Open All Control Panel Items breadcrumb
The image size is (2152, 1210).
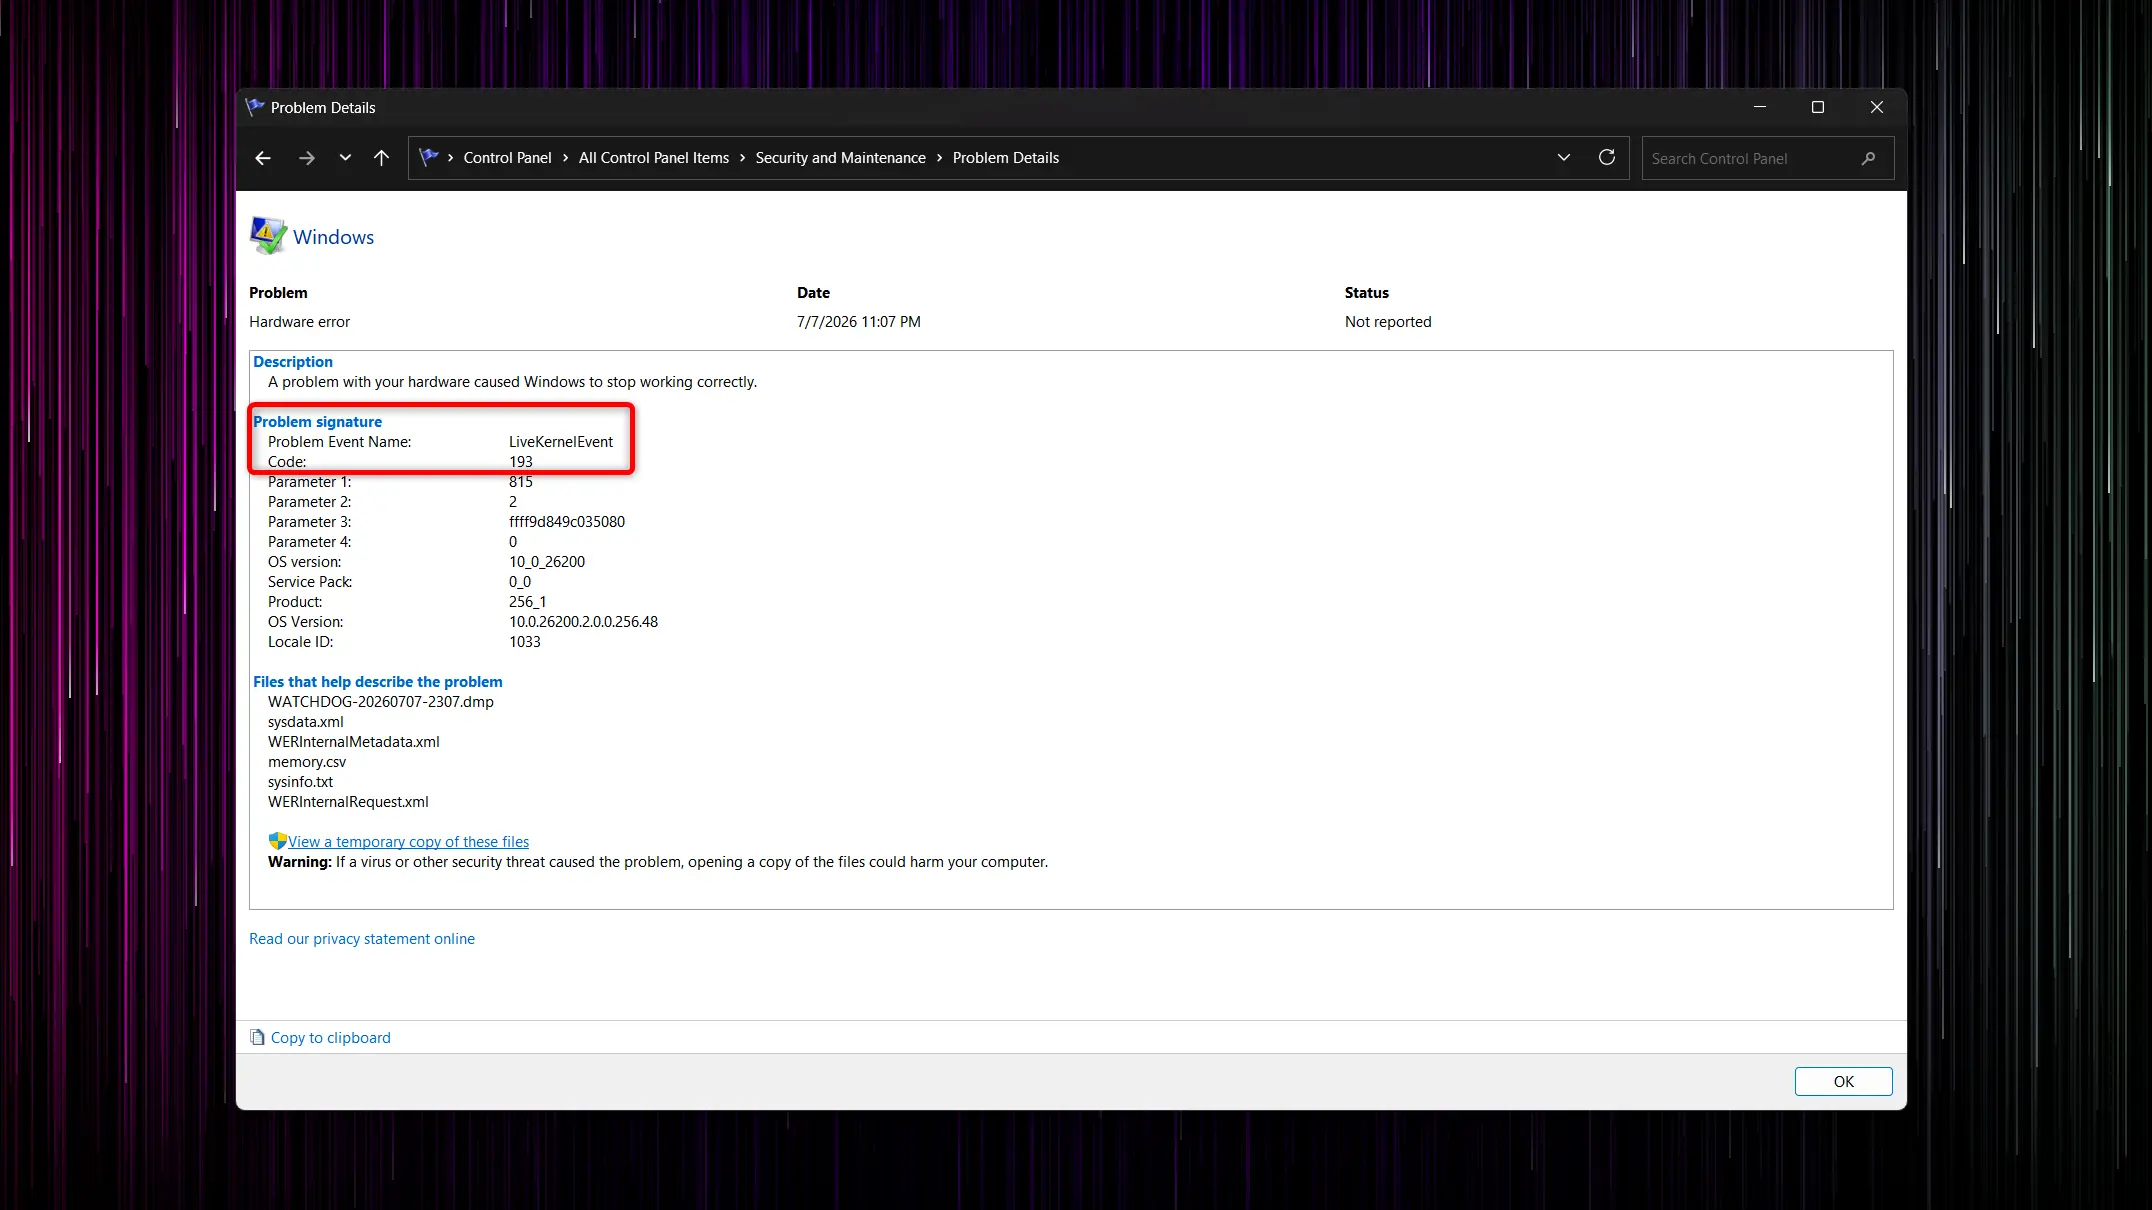(654, 158)
